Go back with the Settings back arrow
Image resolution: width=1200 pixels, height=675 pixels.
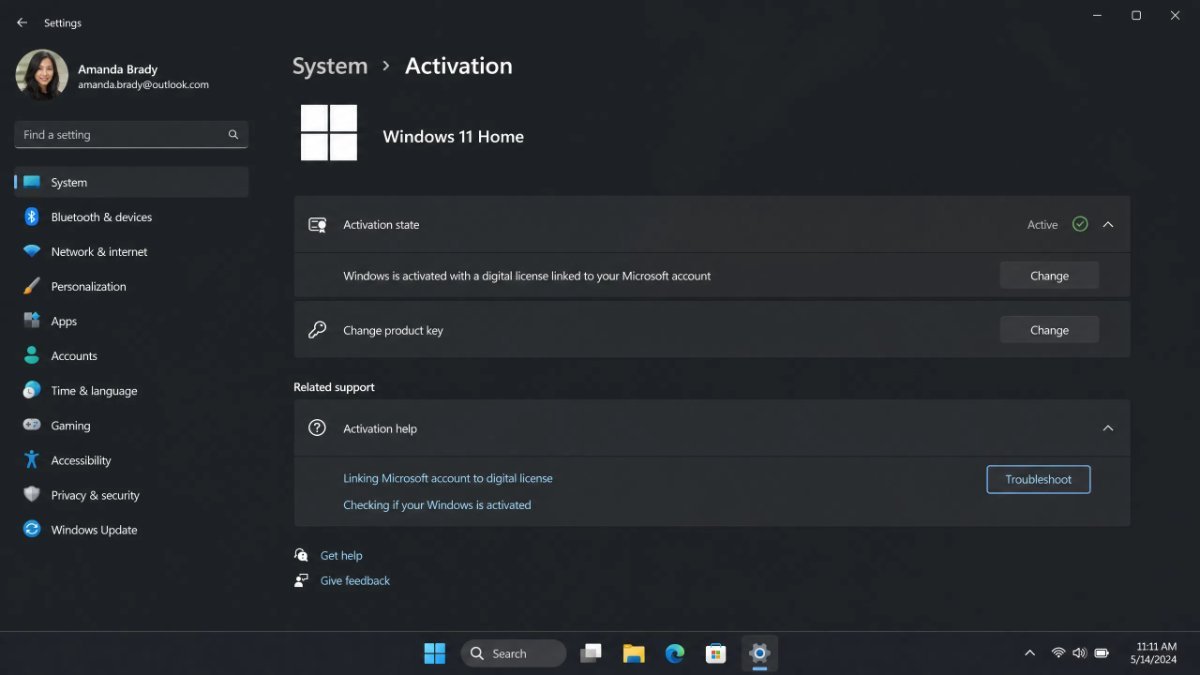pyautogui.click(x=22, y=22)
